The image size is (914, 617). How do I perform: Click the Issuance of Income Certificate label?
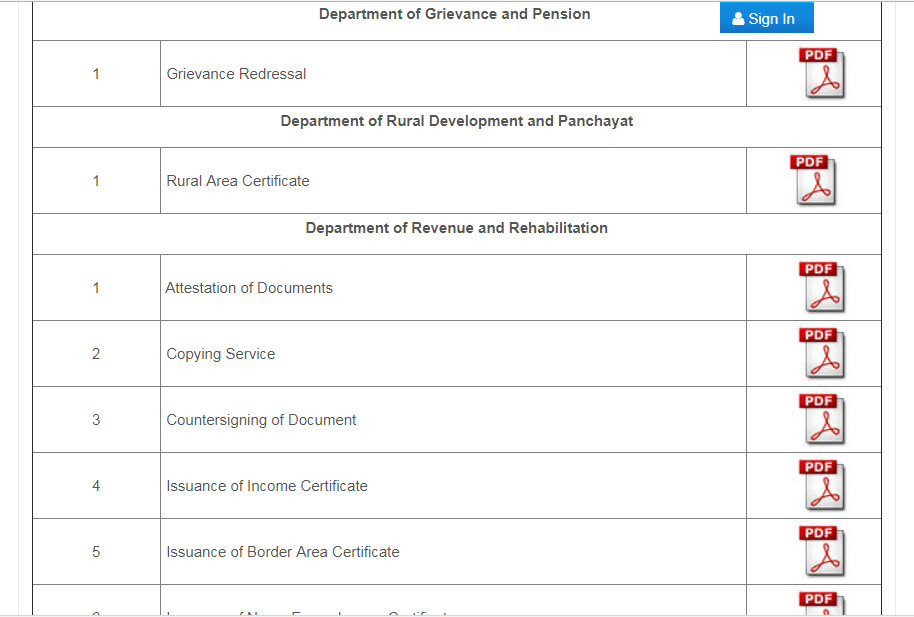tap(267, 485)
